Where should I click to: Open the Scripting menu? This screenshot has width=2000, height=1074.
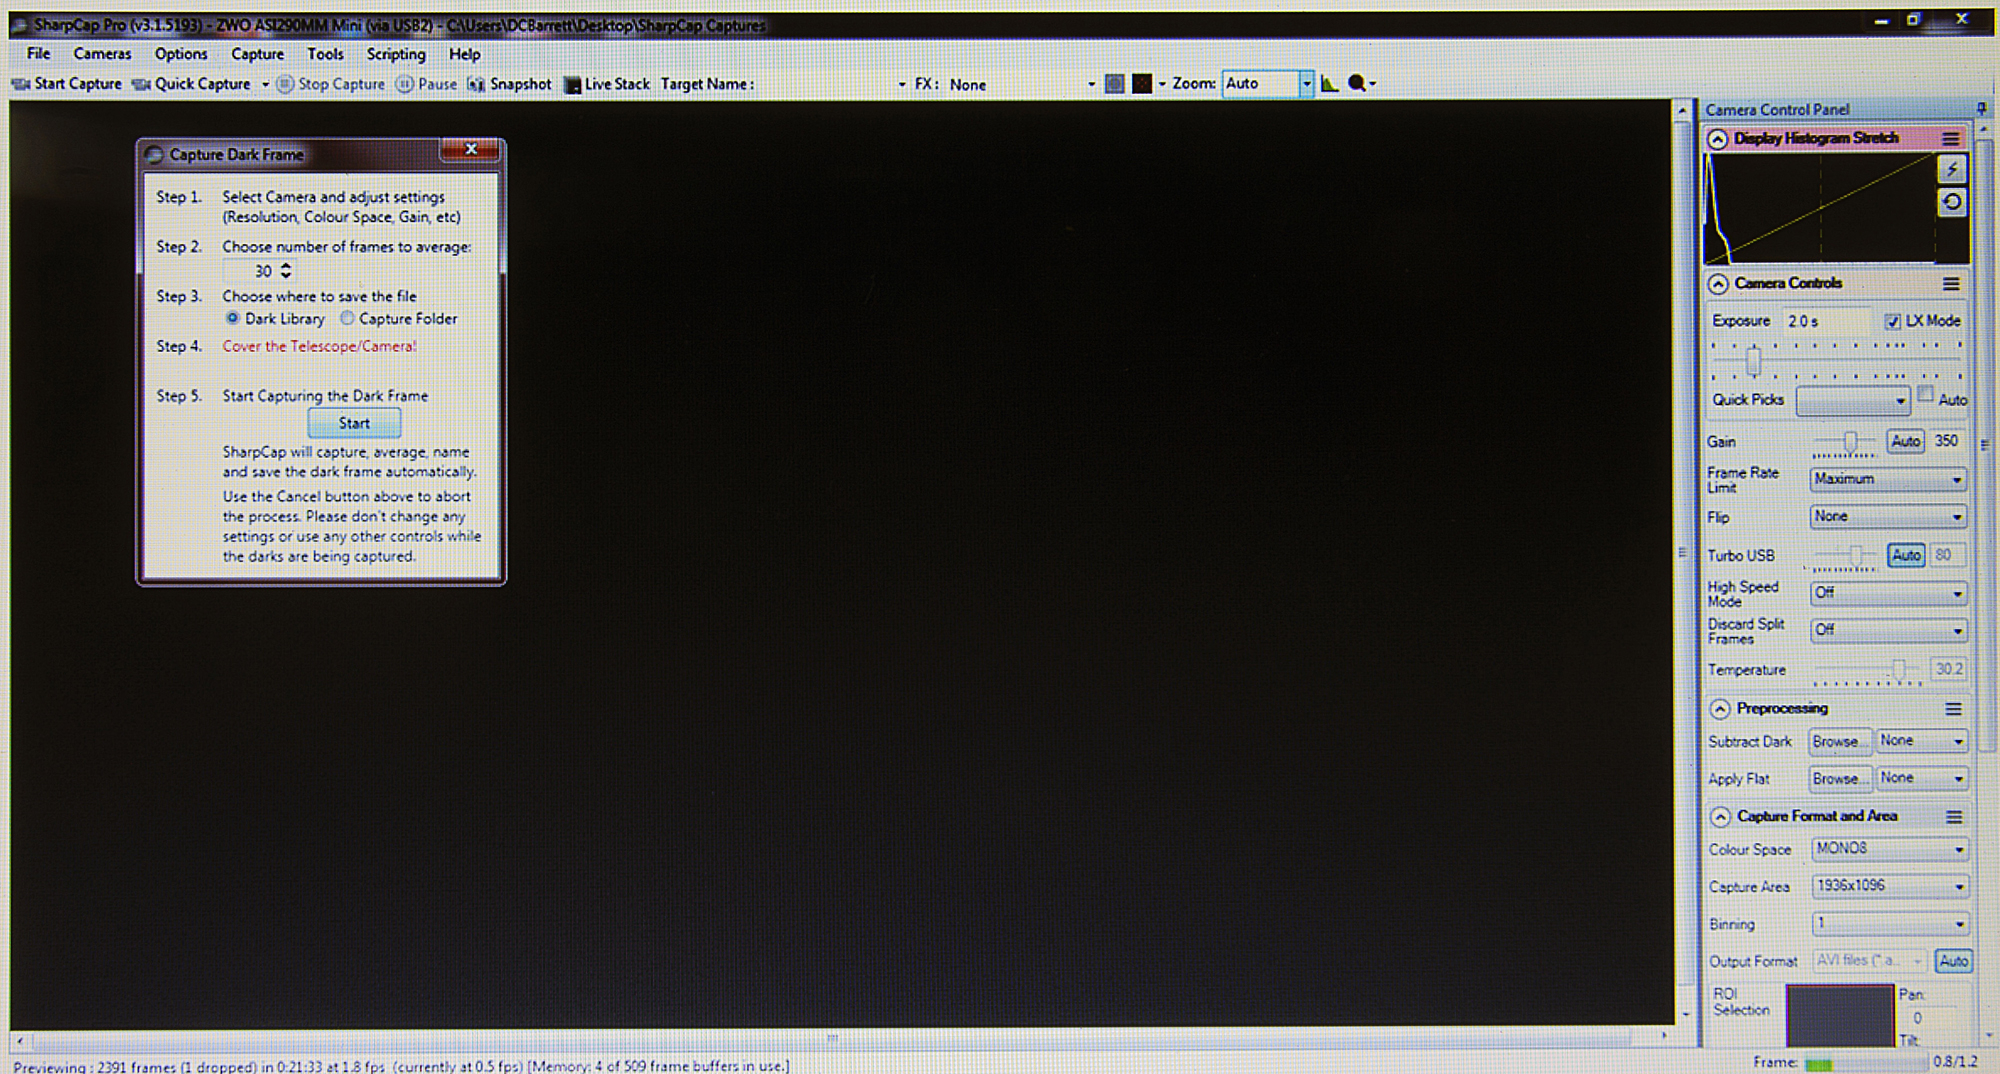pyautogui.click(x=396, y=54)
